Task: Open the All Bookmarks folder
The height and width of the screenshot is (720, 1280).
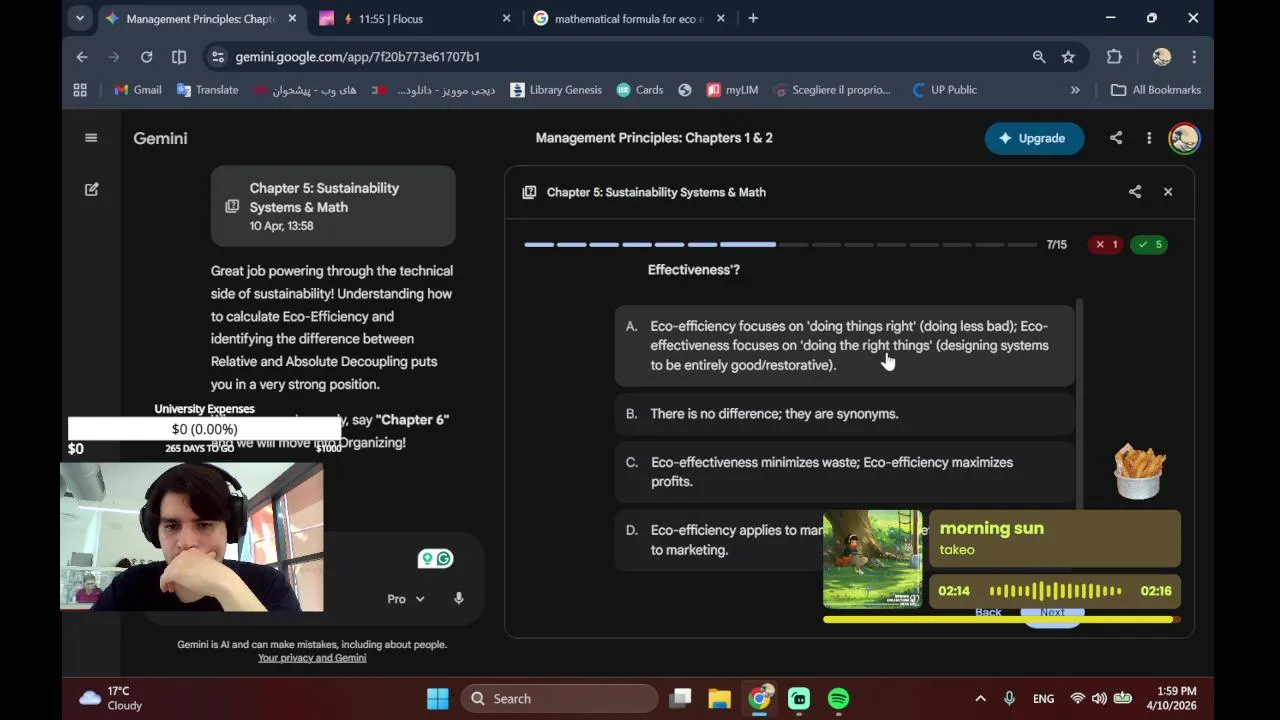Action: click(x=1156, y=90)
